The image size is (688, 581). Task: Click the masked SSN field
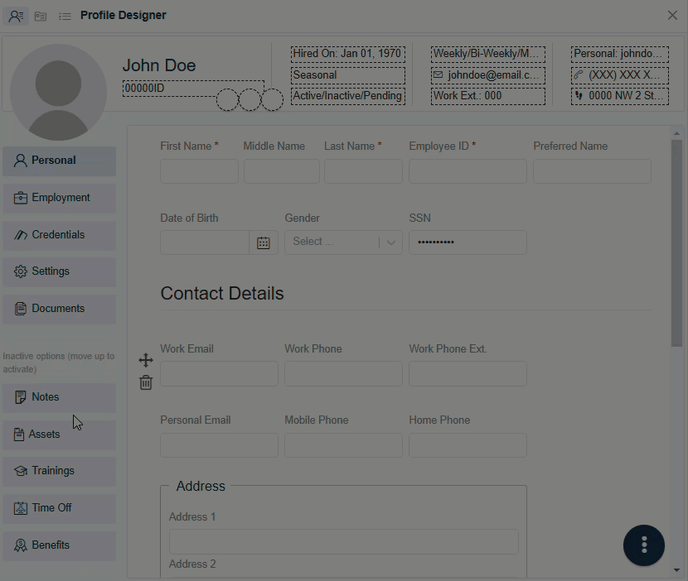pos(468,243)
